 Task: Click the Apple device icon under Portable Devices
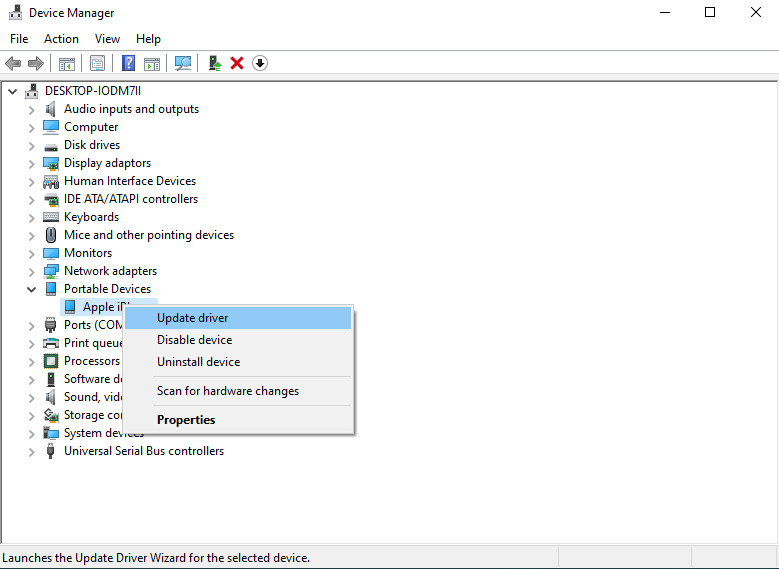(70, 307)
